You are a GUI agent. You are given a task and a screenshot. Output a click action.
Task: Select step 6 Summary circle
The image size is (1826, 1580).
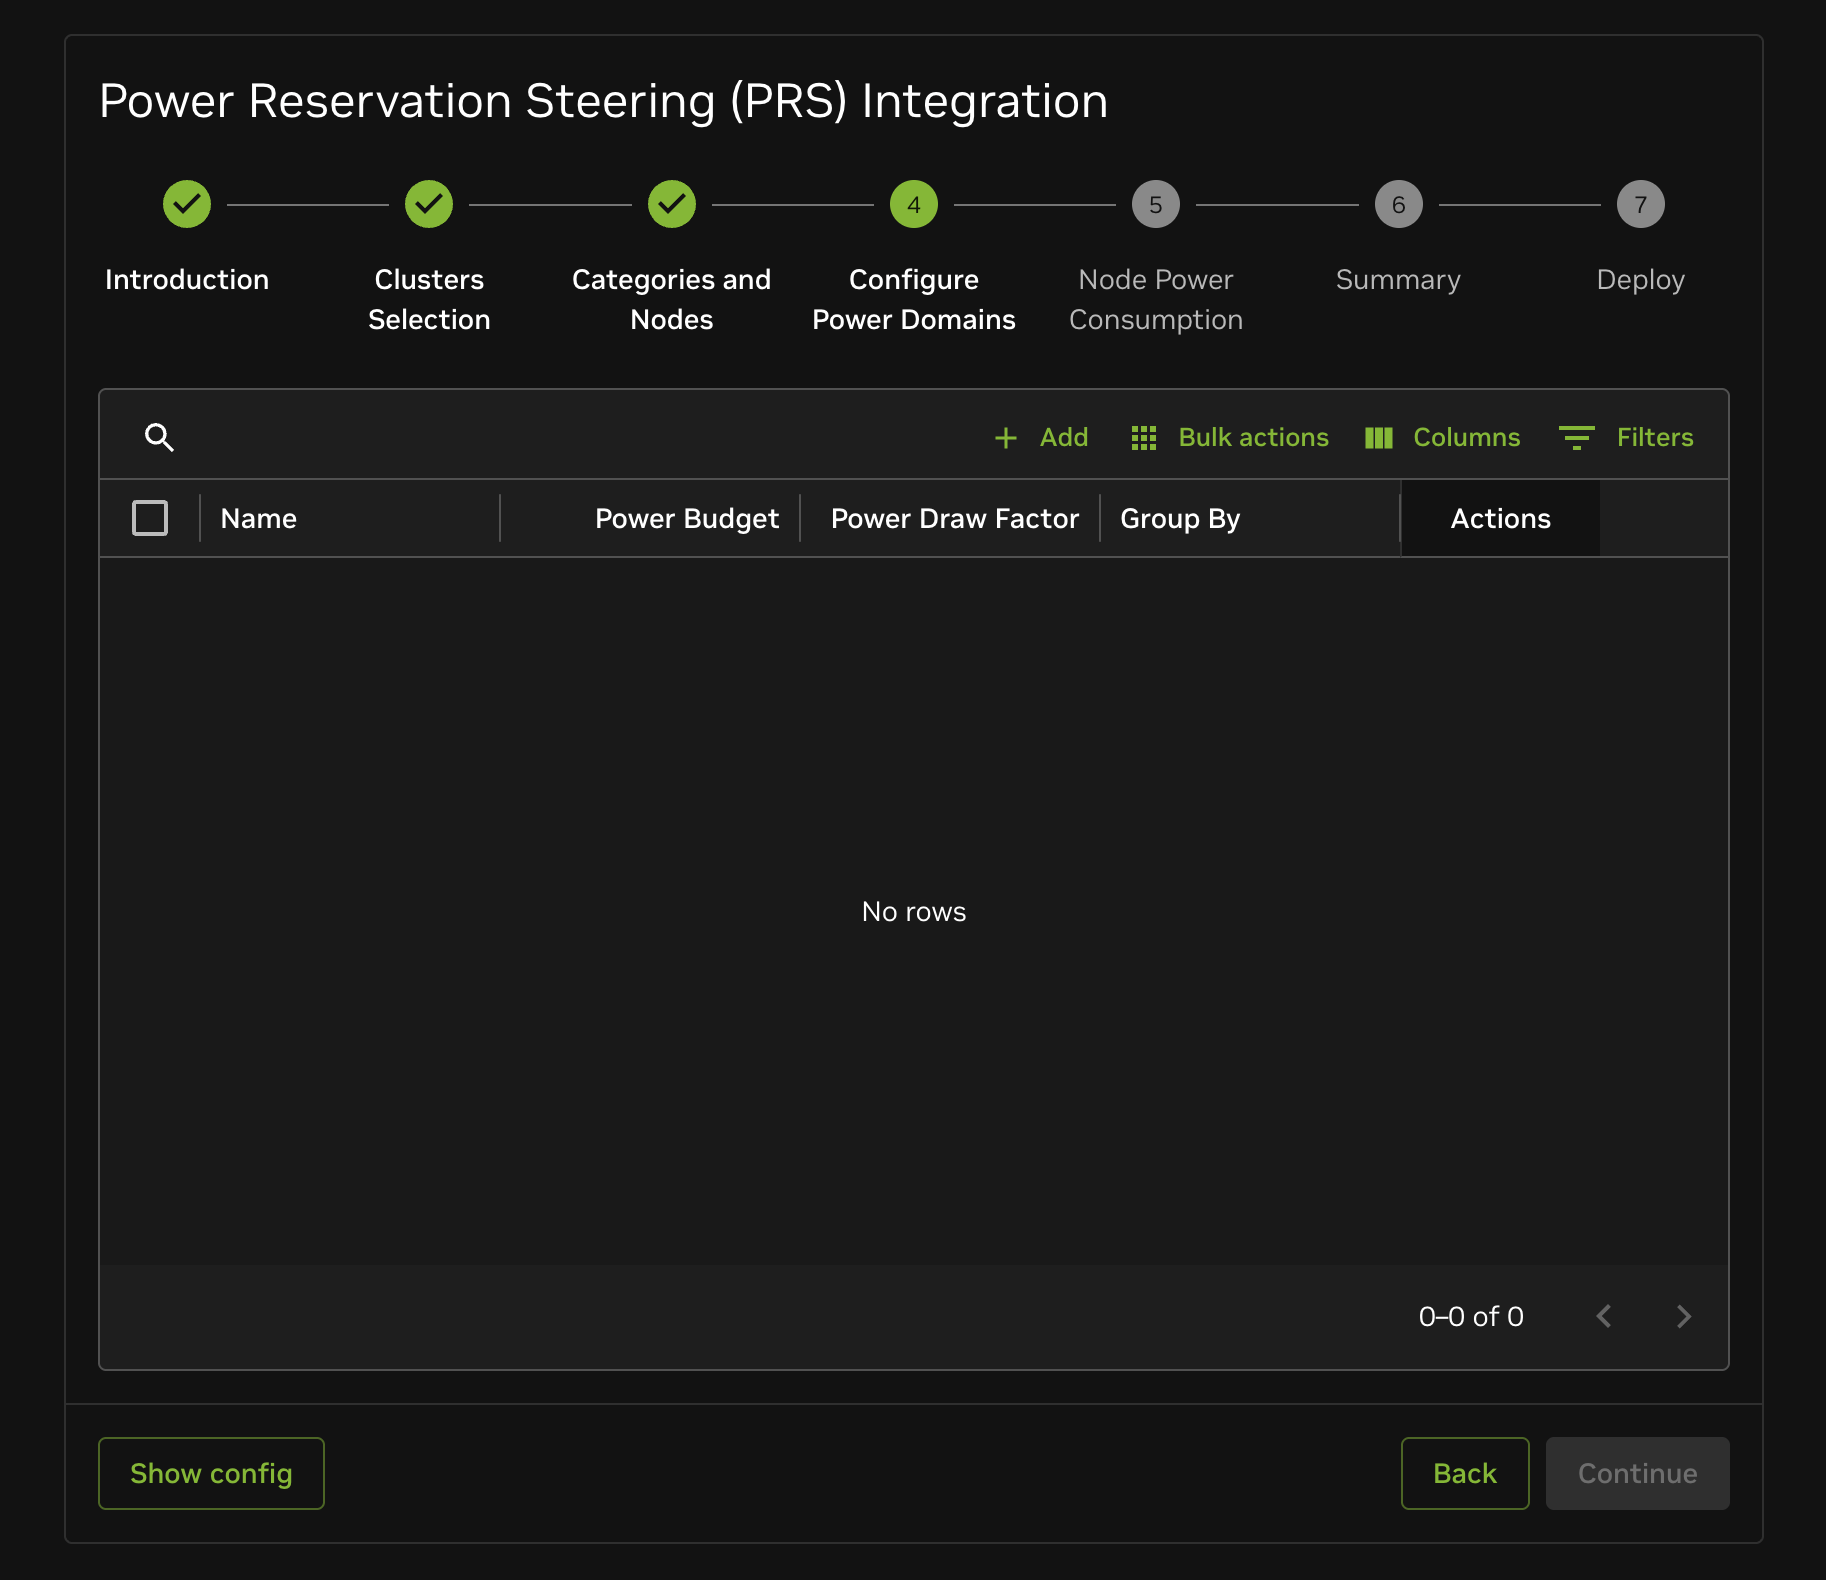[x=1398, y=204]
